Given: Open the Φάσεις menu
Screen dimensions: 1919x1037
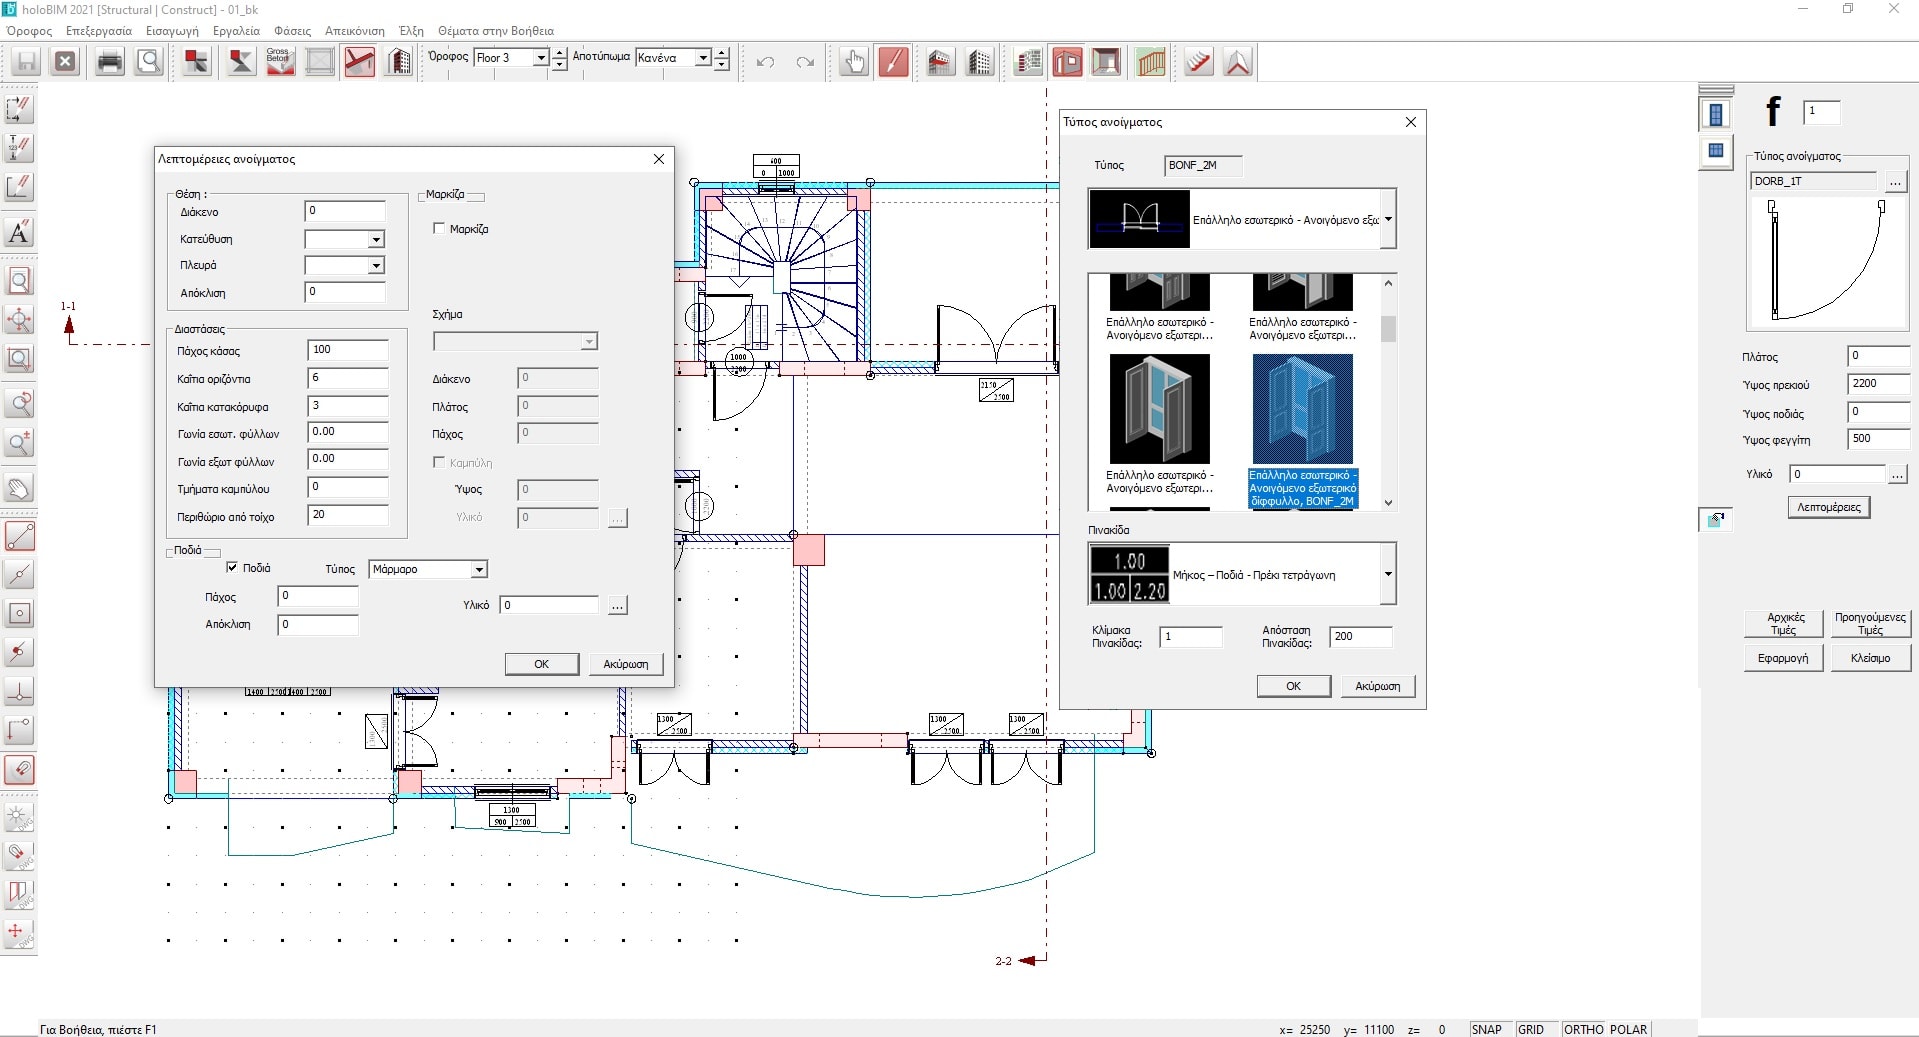Looking at the screenshot, I should coord(292,31).
